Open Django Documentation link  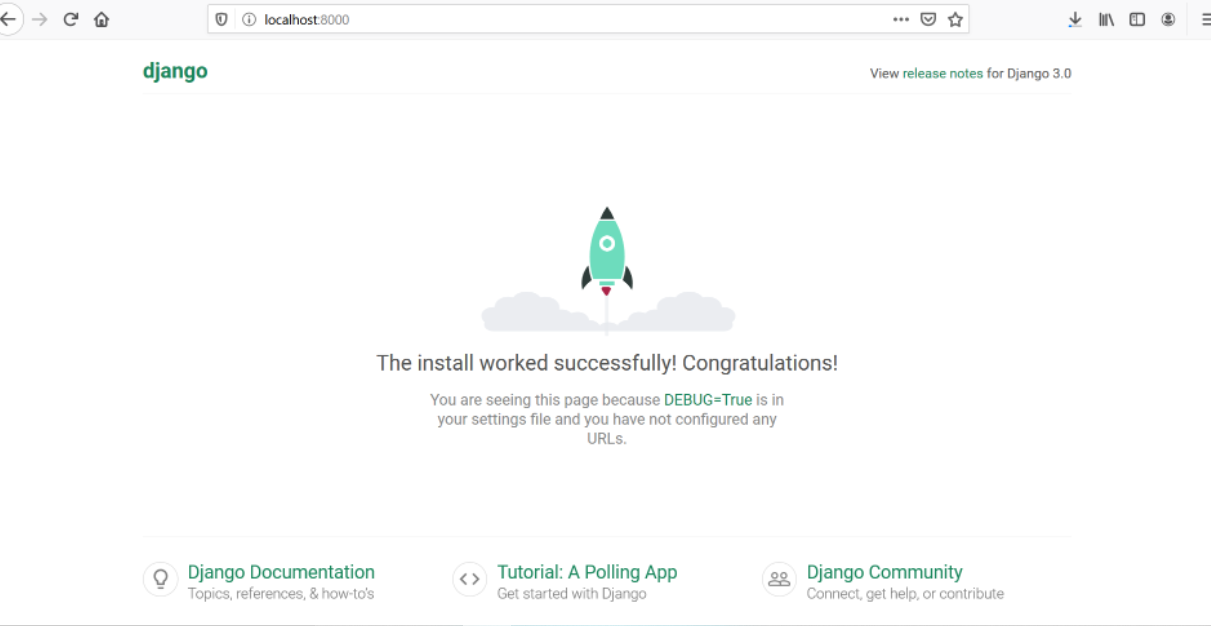coord(281,572)
